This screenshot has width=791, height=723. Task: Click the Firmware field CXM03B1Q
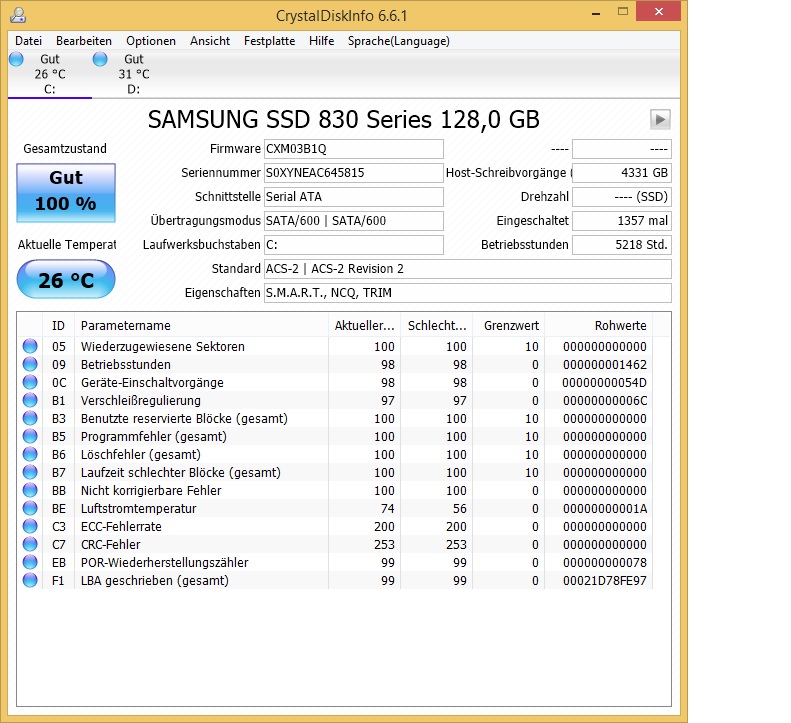pos(354,149)
